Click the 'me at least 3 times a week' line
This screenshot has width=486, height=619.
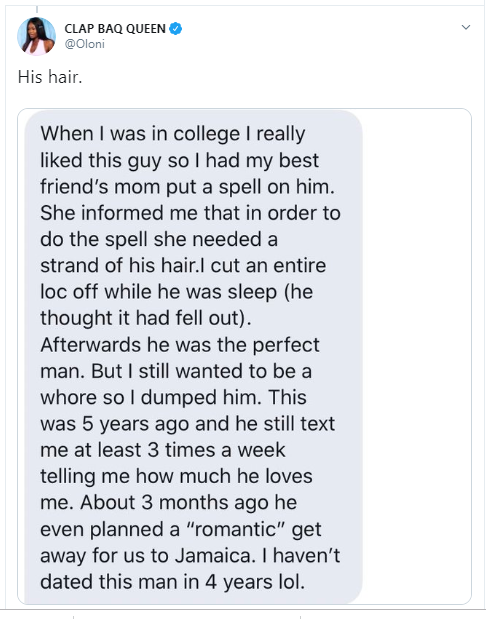point(162,450)
